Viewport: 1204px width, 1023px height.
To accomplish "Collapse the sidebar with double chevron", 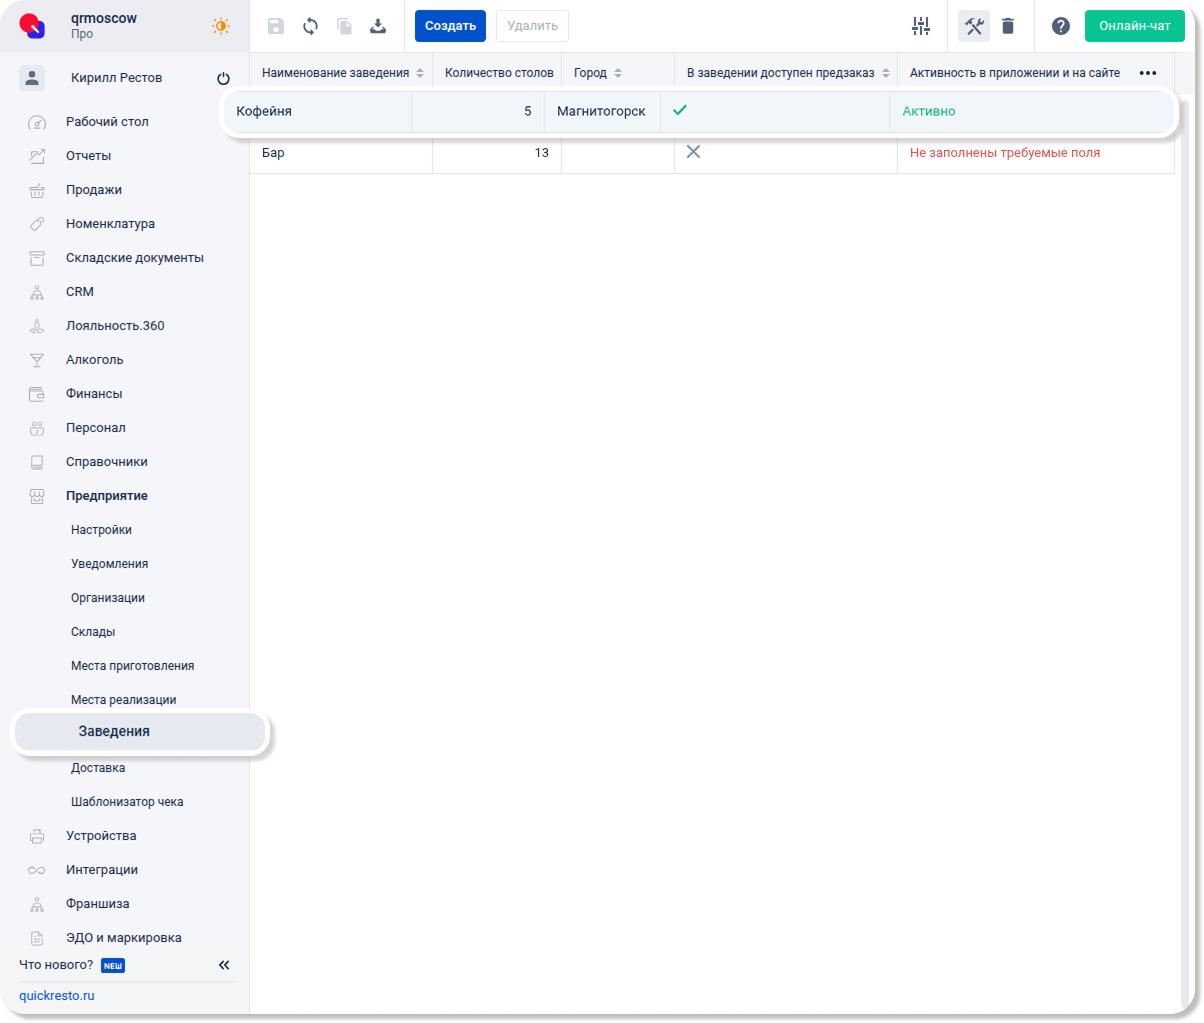I will click(224, 965).
